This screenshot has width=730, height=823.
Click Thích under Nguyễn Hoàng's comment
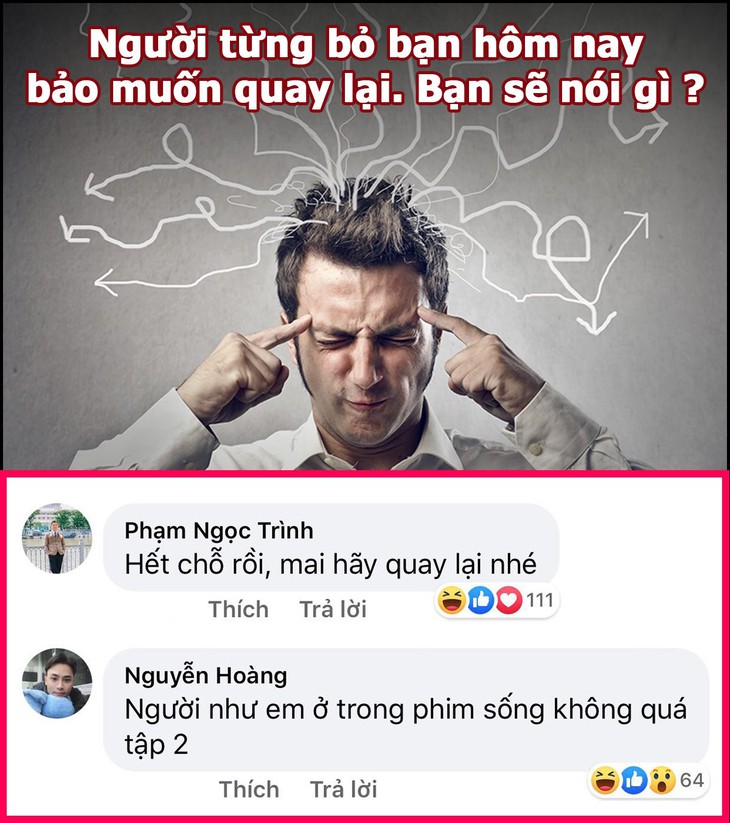point(249,789)
